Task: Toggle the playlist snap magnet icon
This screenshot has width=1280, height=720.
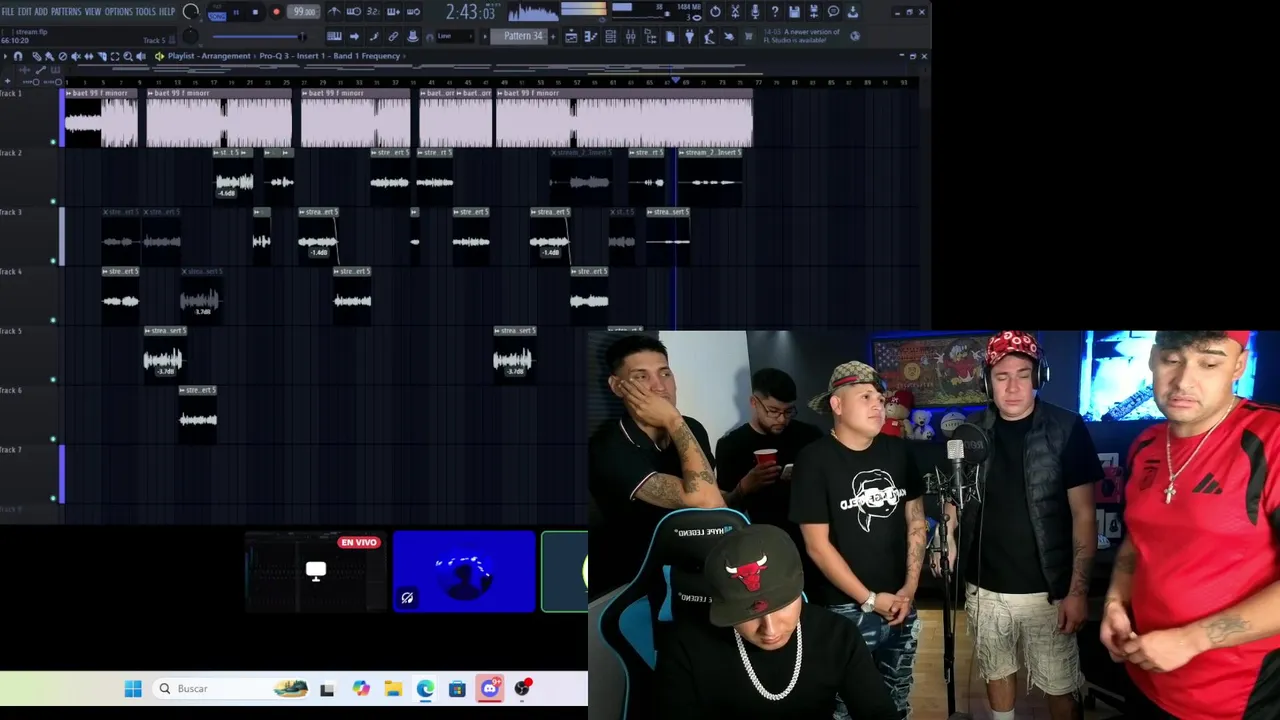Action: (18, 56)
